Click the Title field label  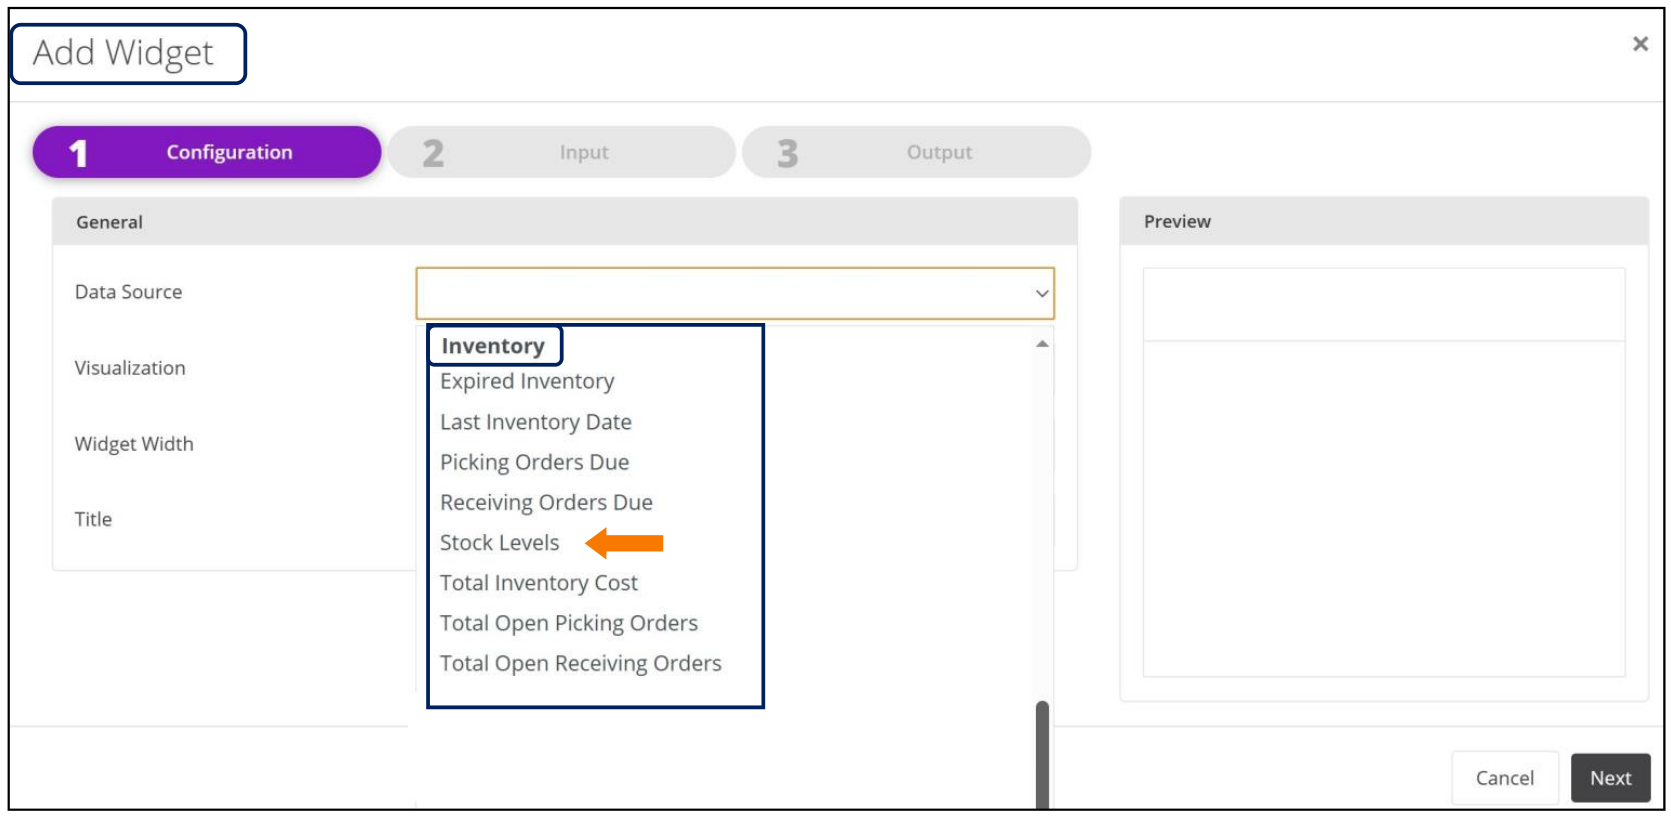pos(93,519)
